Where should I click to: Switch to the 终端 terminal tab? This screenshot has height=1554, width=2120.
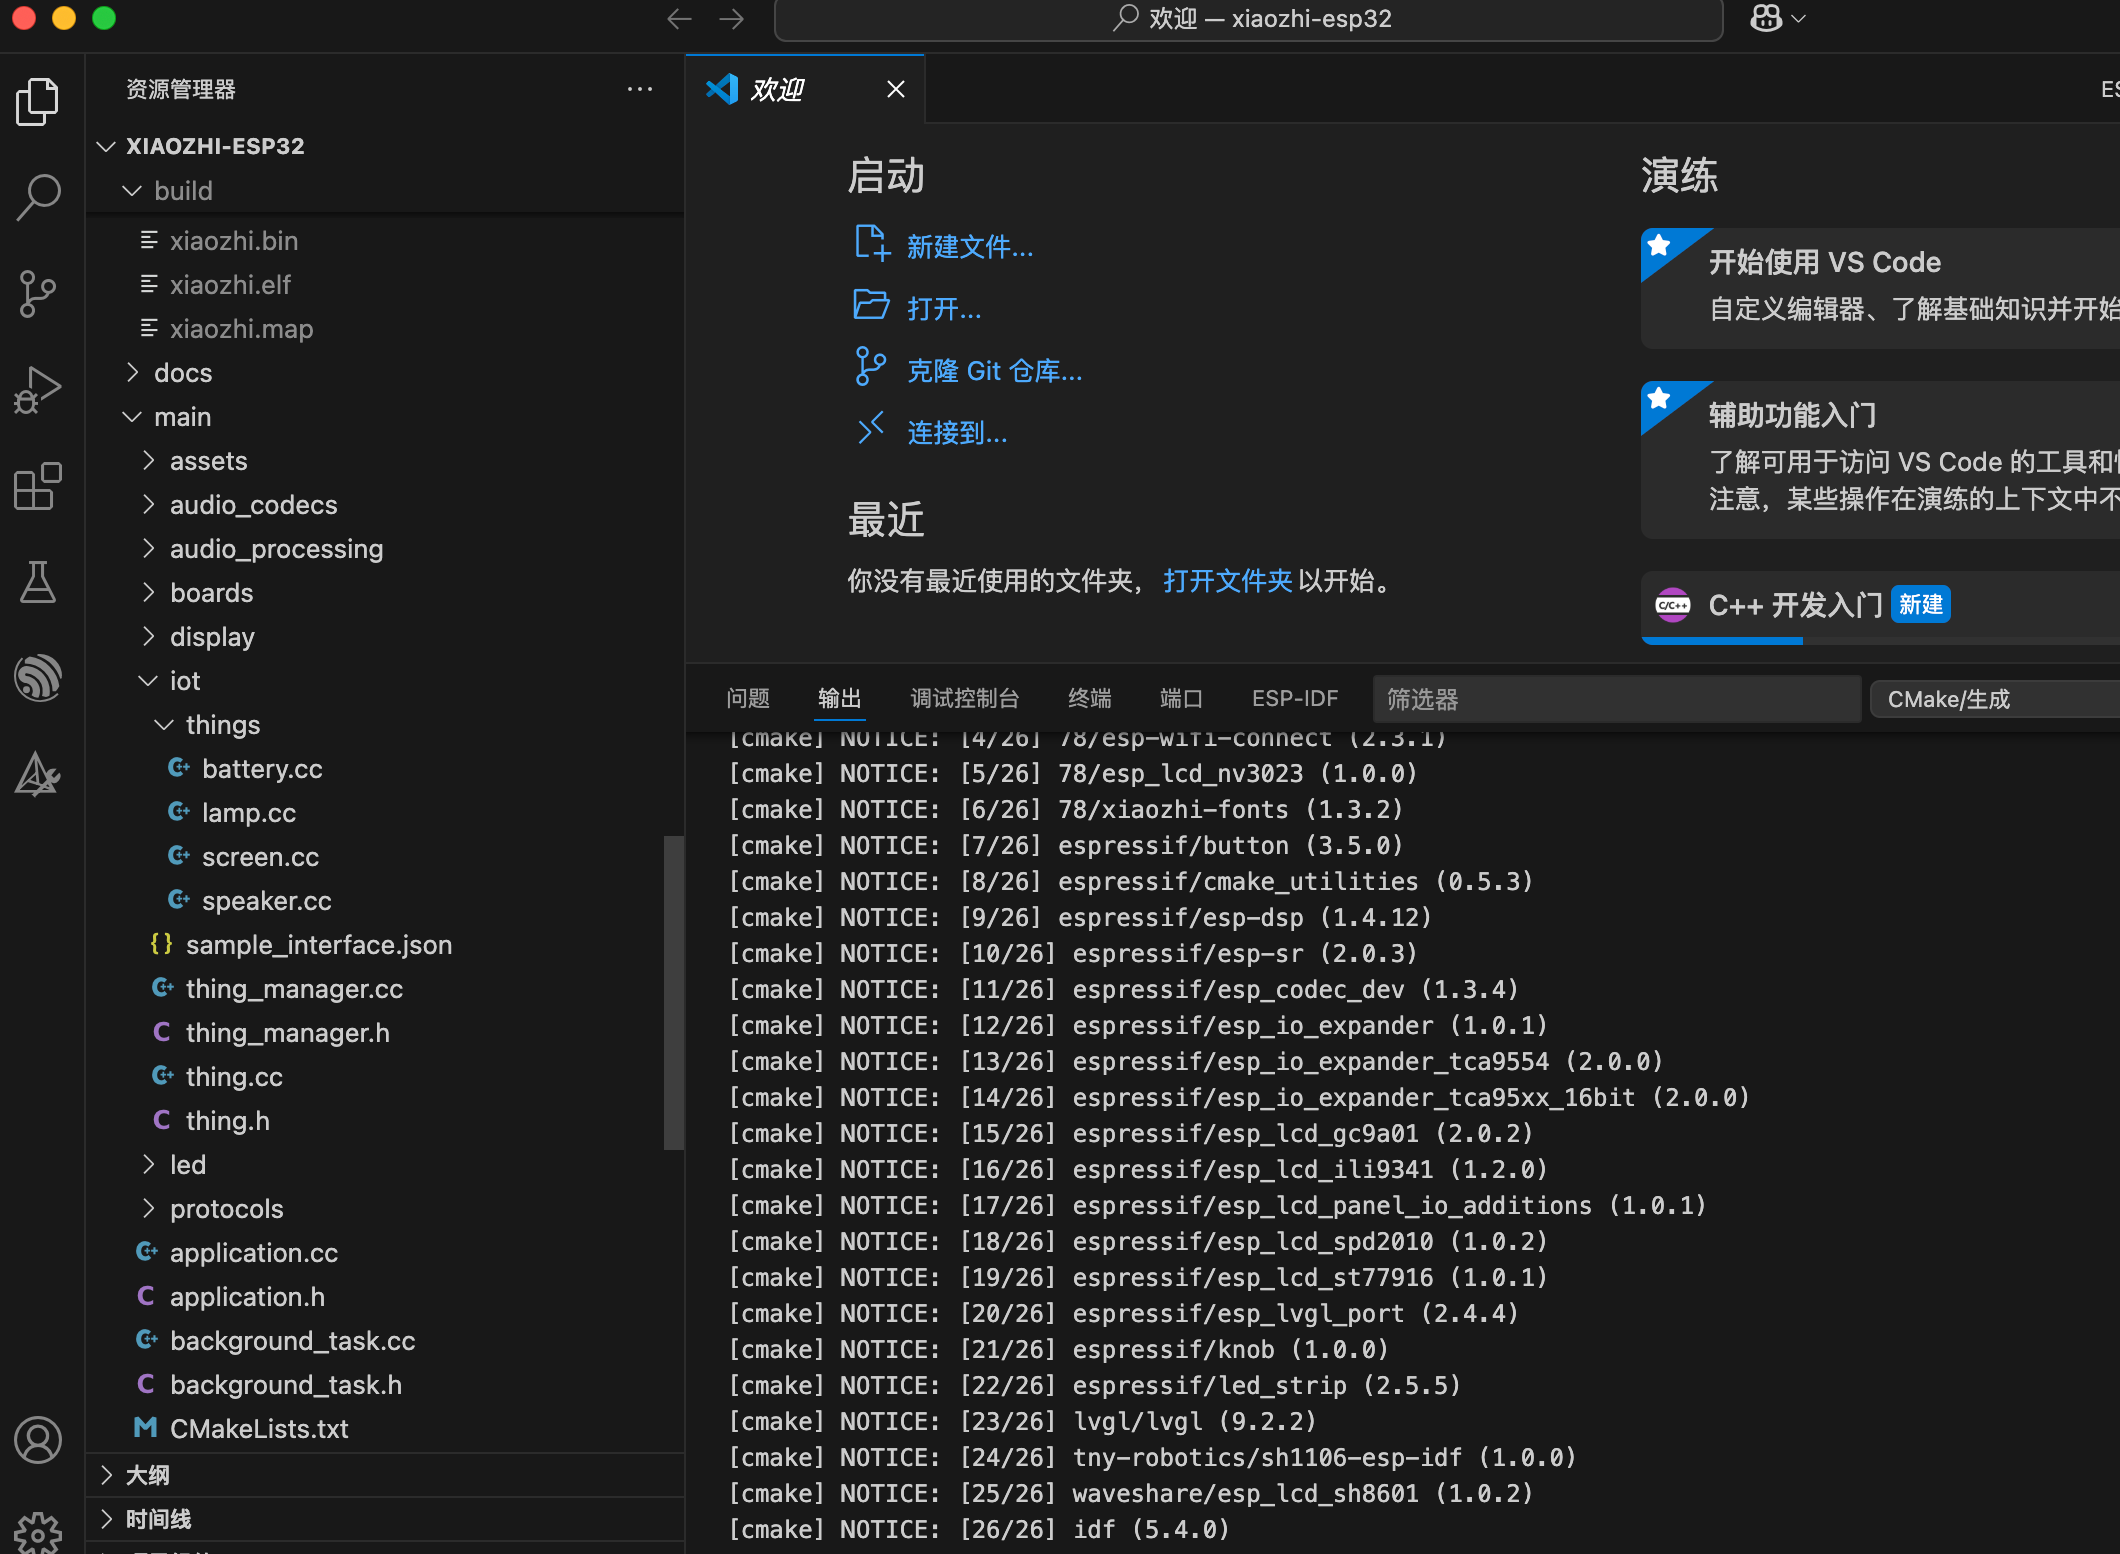(1089, 698)
